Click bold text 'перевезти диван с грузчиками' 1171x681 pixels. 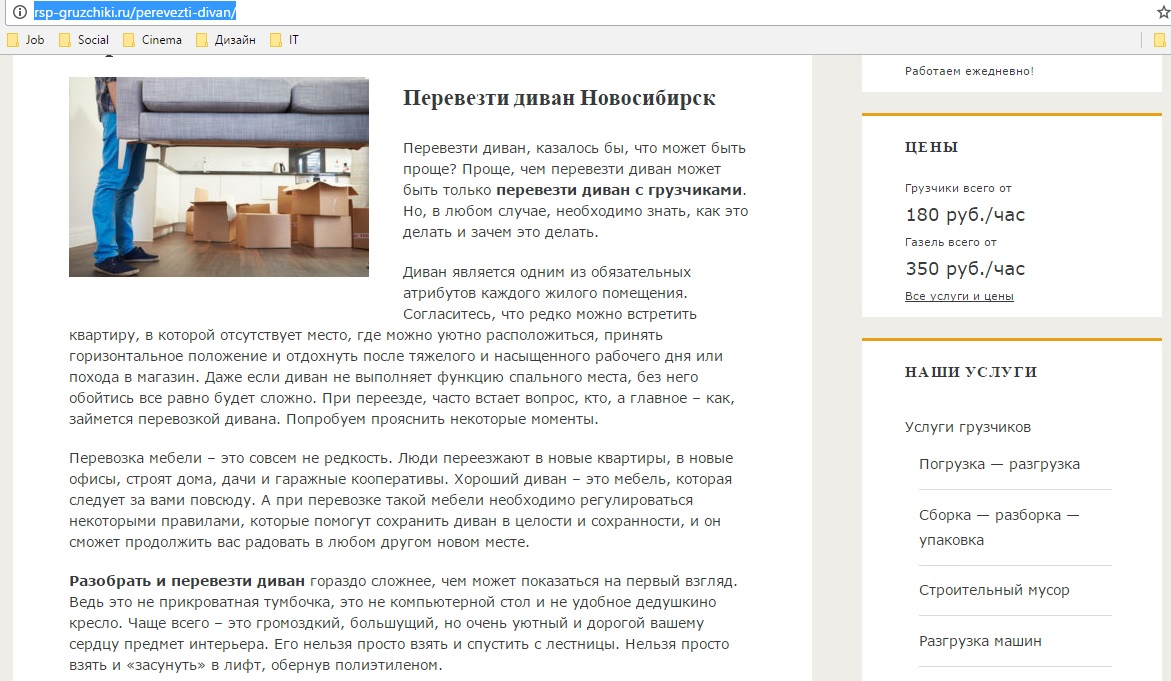pyautogui.click(x=619, y=190)
